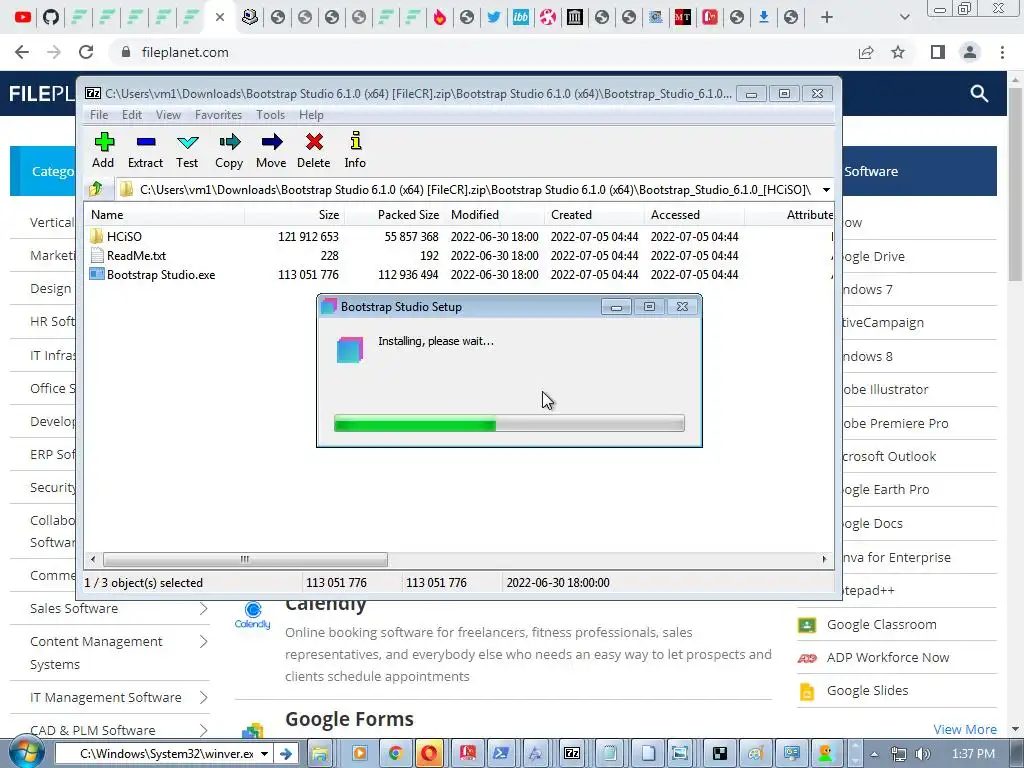Image resolution: width=1024 pixels, height=768 pixels.
Task: Open the Edit menu in 7-Zip
Action: [x=131, y=115]
